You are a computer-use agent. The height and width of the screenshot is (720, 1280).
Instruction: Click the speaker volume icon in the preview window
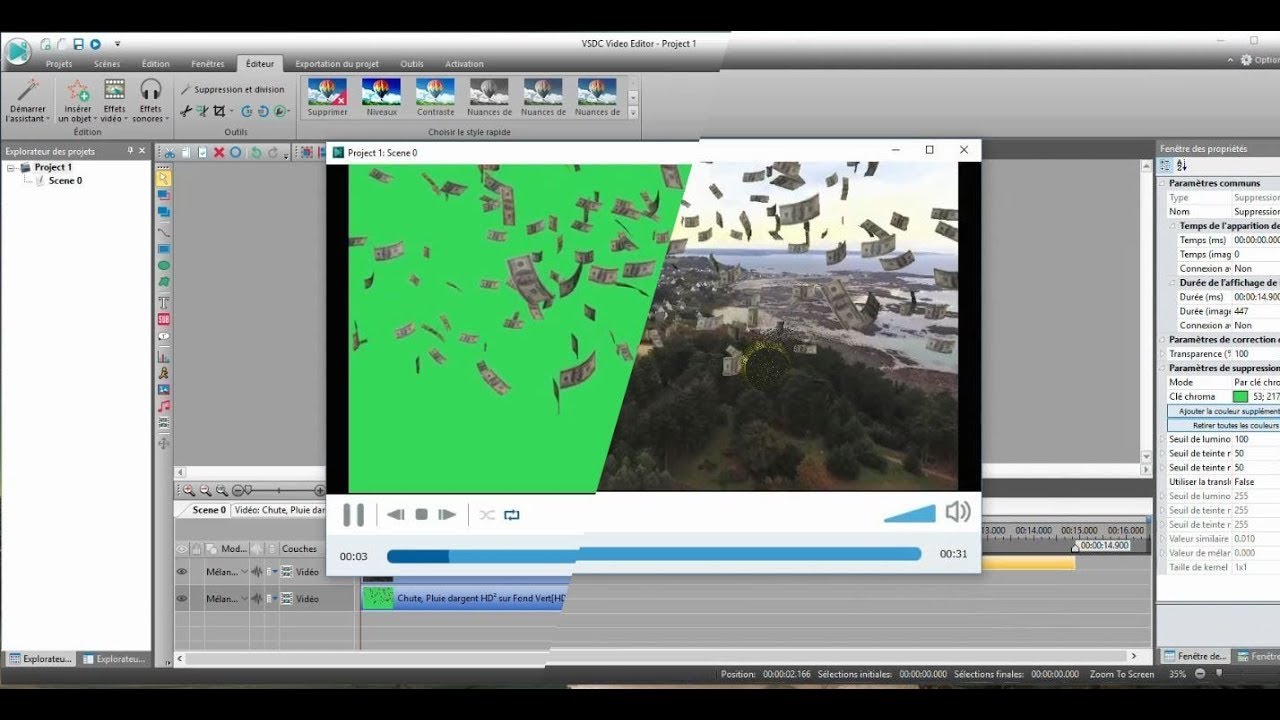(x=957, y=512)
